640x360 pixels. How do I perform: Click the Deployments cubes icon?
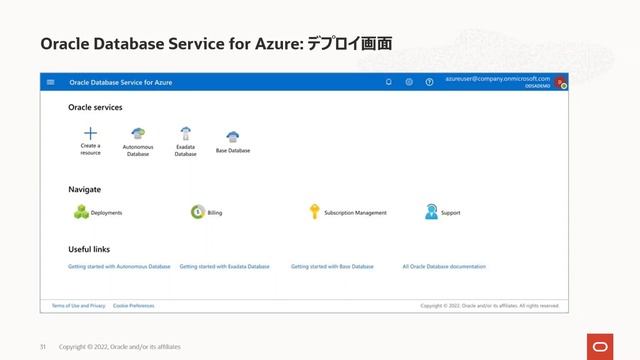point(81,212)
